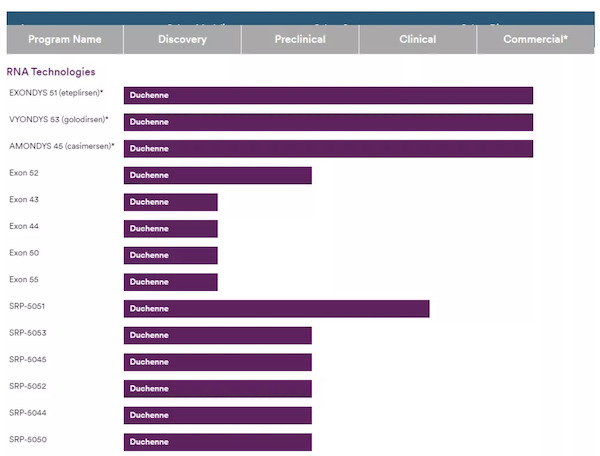Click the Exon 50 program name
The height and width of the screenshot is (456, 600).
click(x=24, y=253)
